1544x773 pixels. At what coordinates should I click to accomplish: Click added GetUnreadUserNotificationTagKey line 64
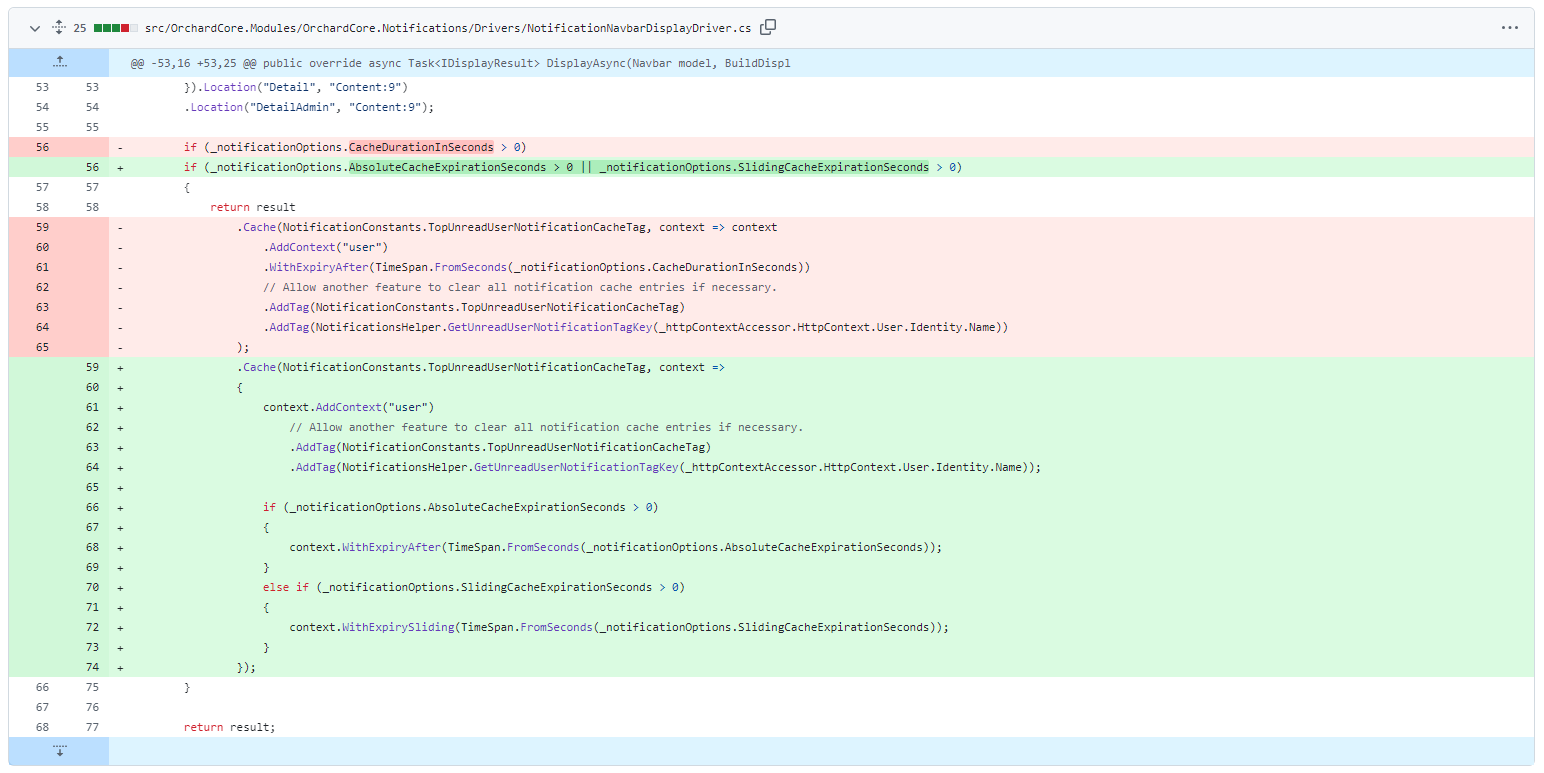click(666, 467)
